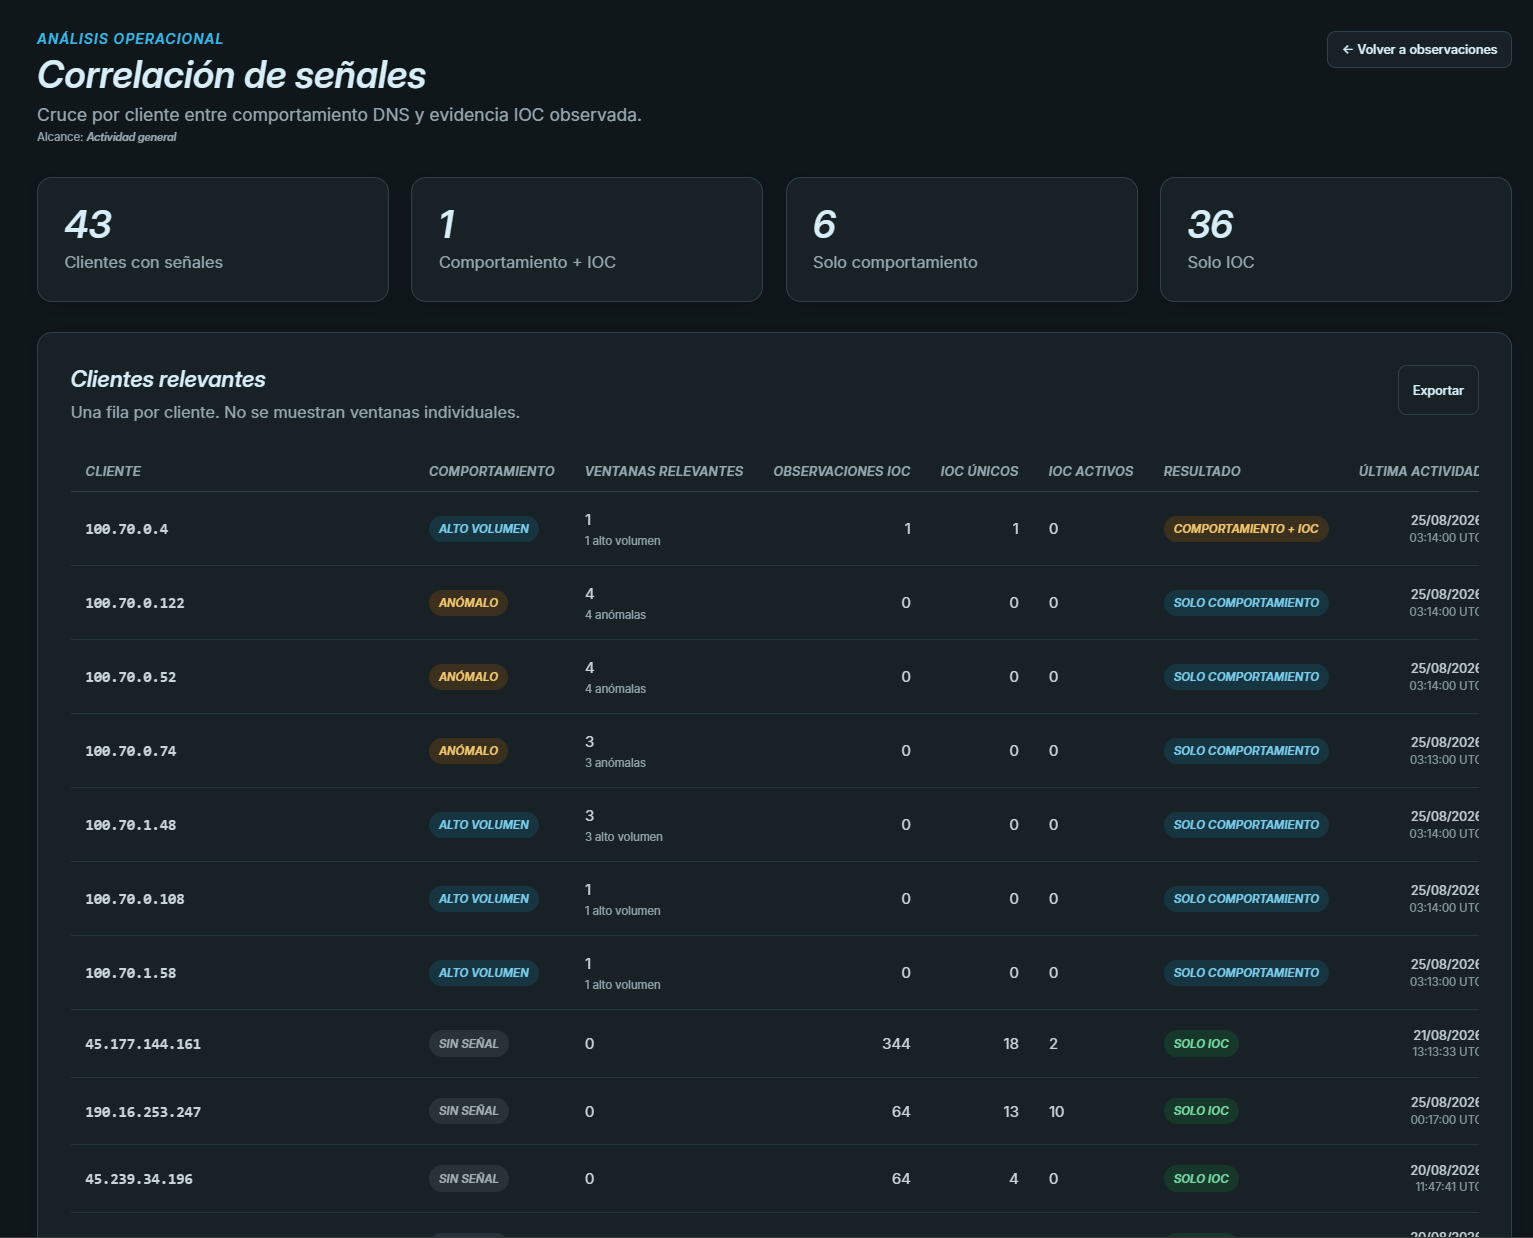The width and height of the screenshot is (1533, 1238).
Task: Select client 100.70.1.58
Action: (131, 973)
